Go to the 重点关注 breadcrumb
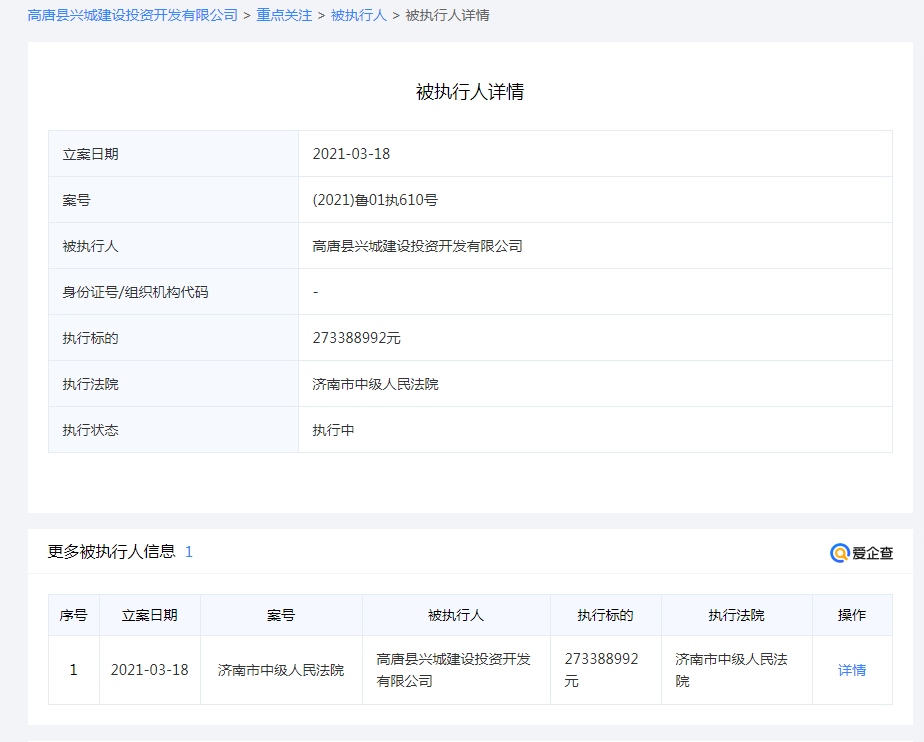The width and height of the screenshot is (924, 742). 284,15
